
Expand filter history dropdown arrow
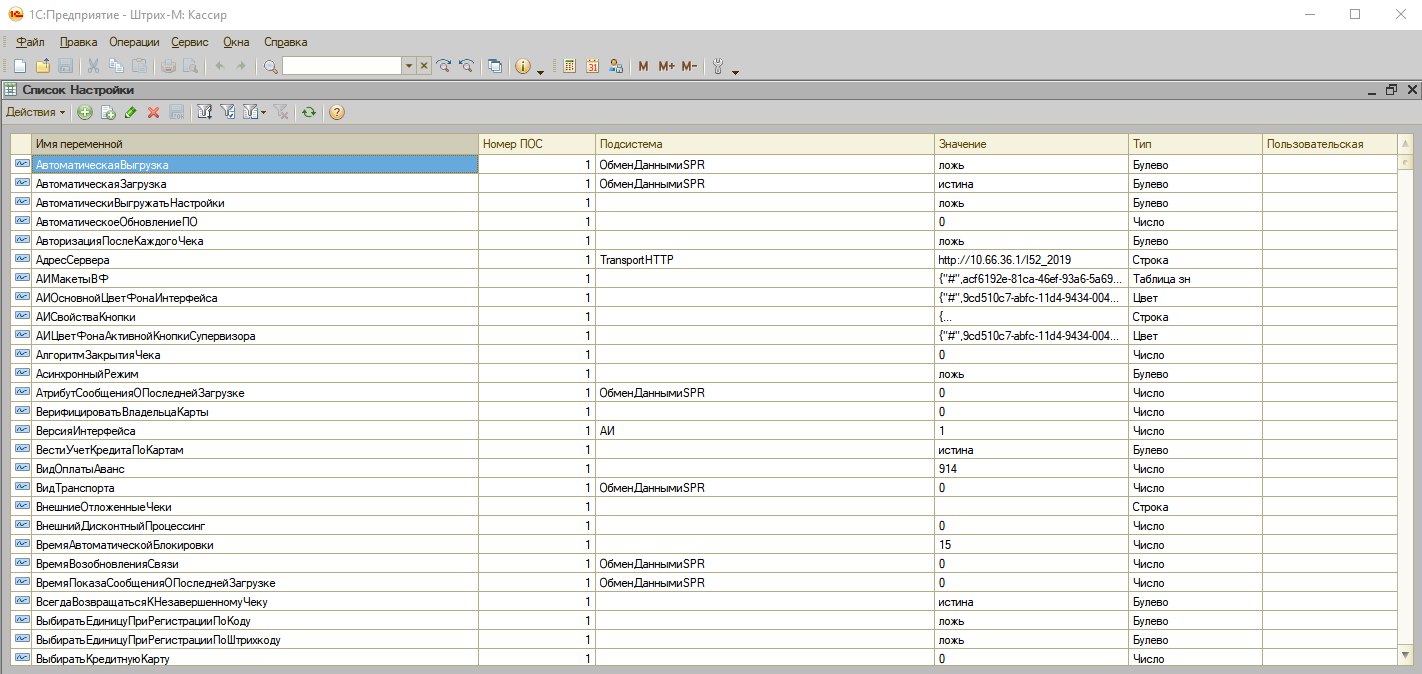click(263, 112)
